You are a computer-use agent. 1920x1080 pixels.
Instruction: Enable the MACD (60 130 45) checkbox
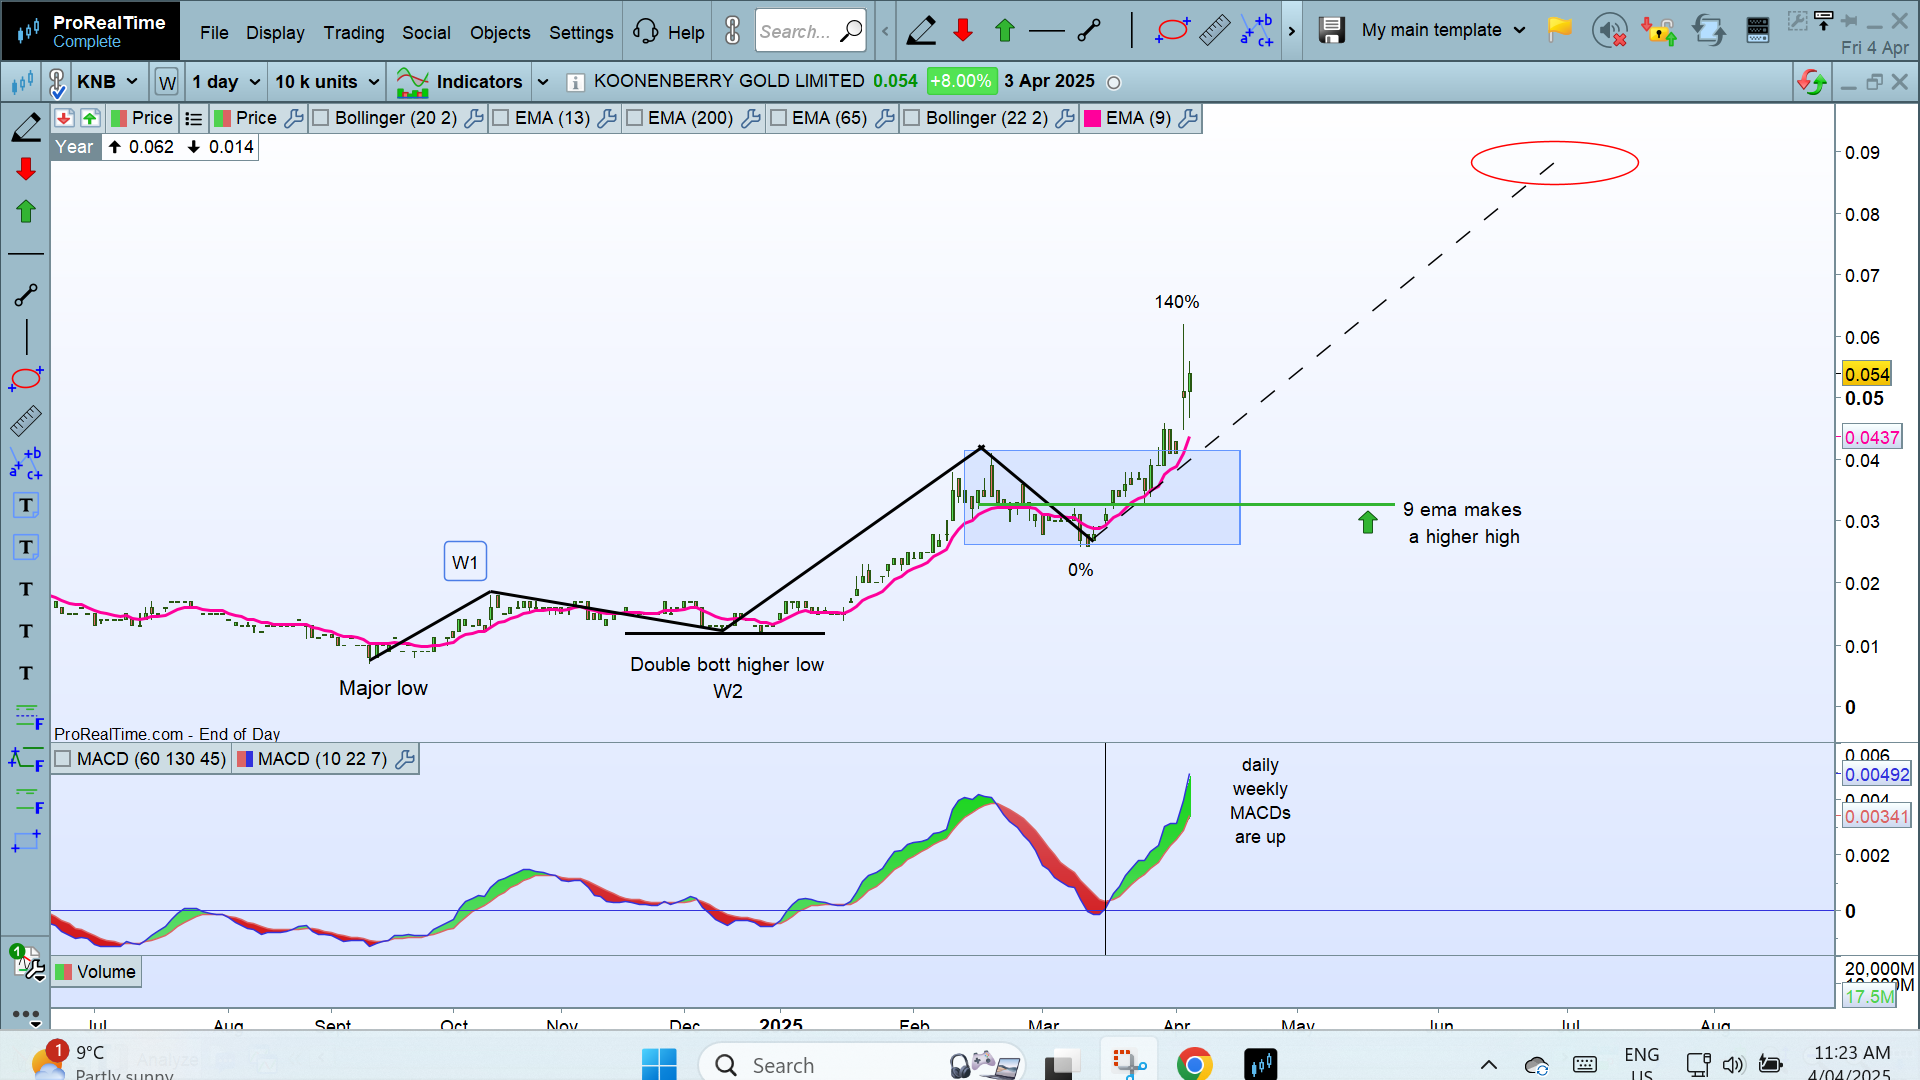point(63,759)
